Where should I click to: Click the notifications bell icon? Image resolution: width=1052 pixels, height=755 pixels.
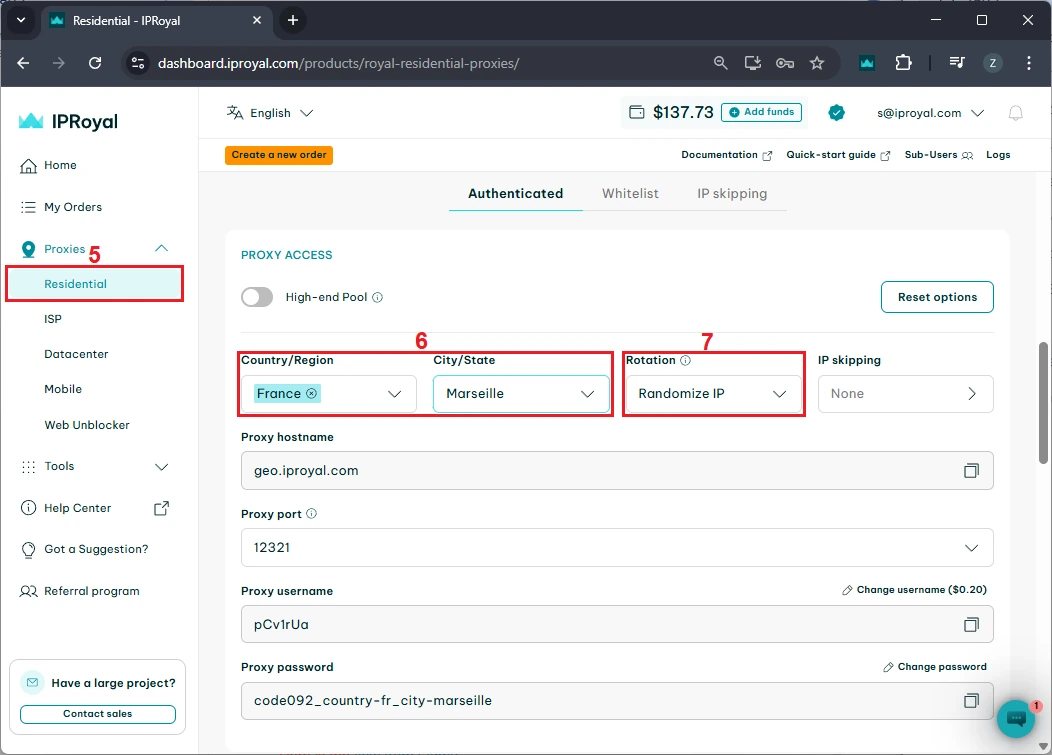1015,113
